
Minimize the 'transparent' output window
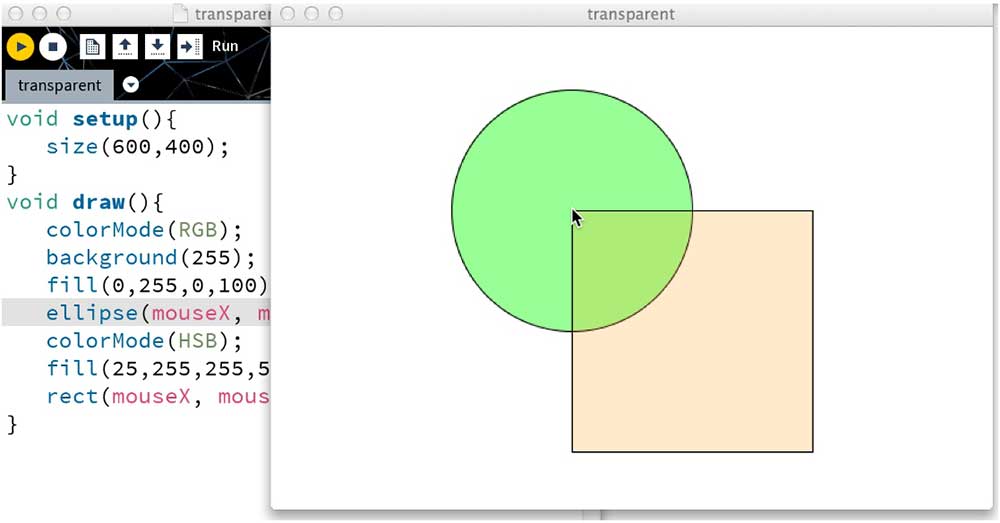(x=312, y=14)
